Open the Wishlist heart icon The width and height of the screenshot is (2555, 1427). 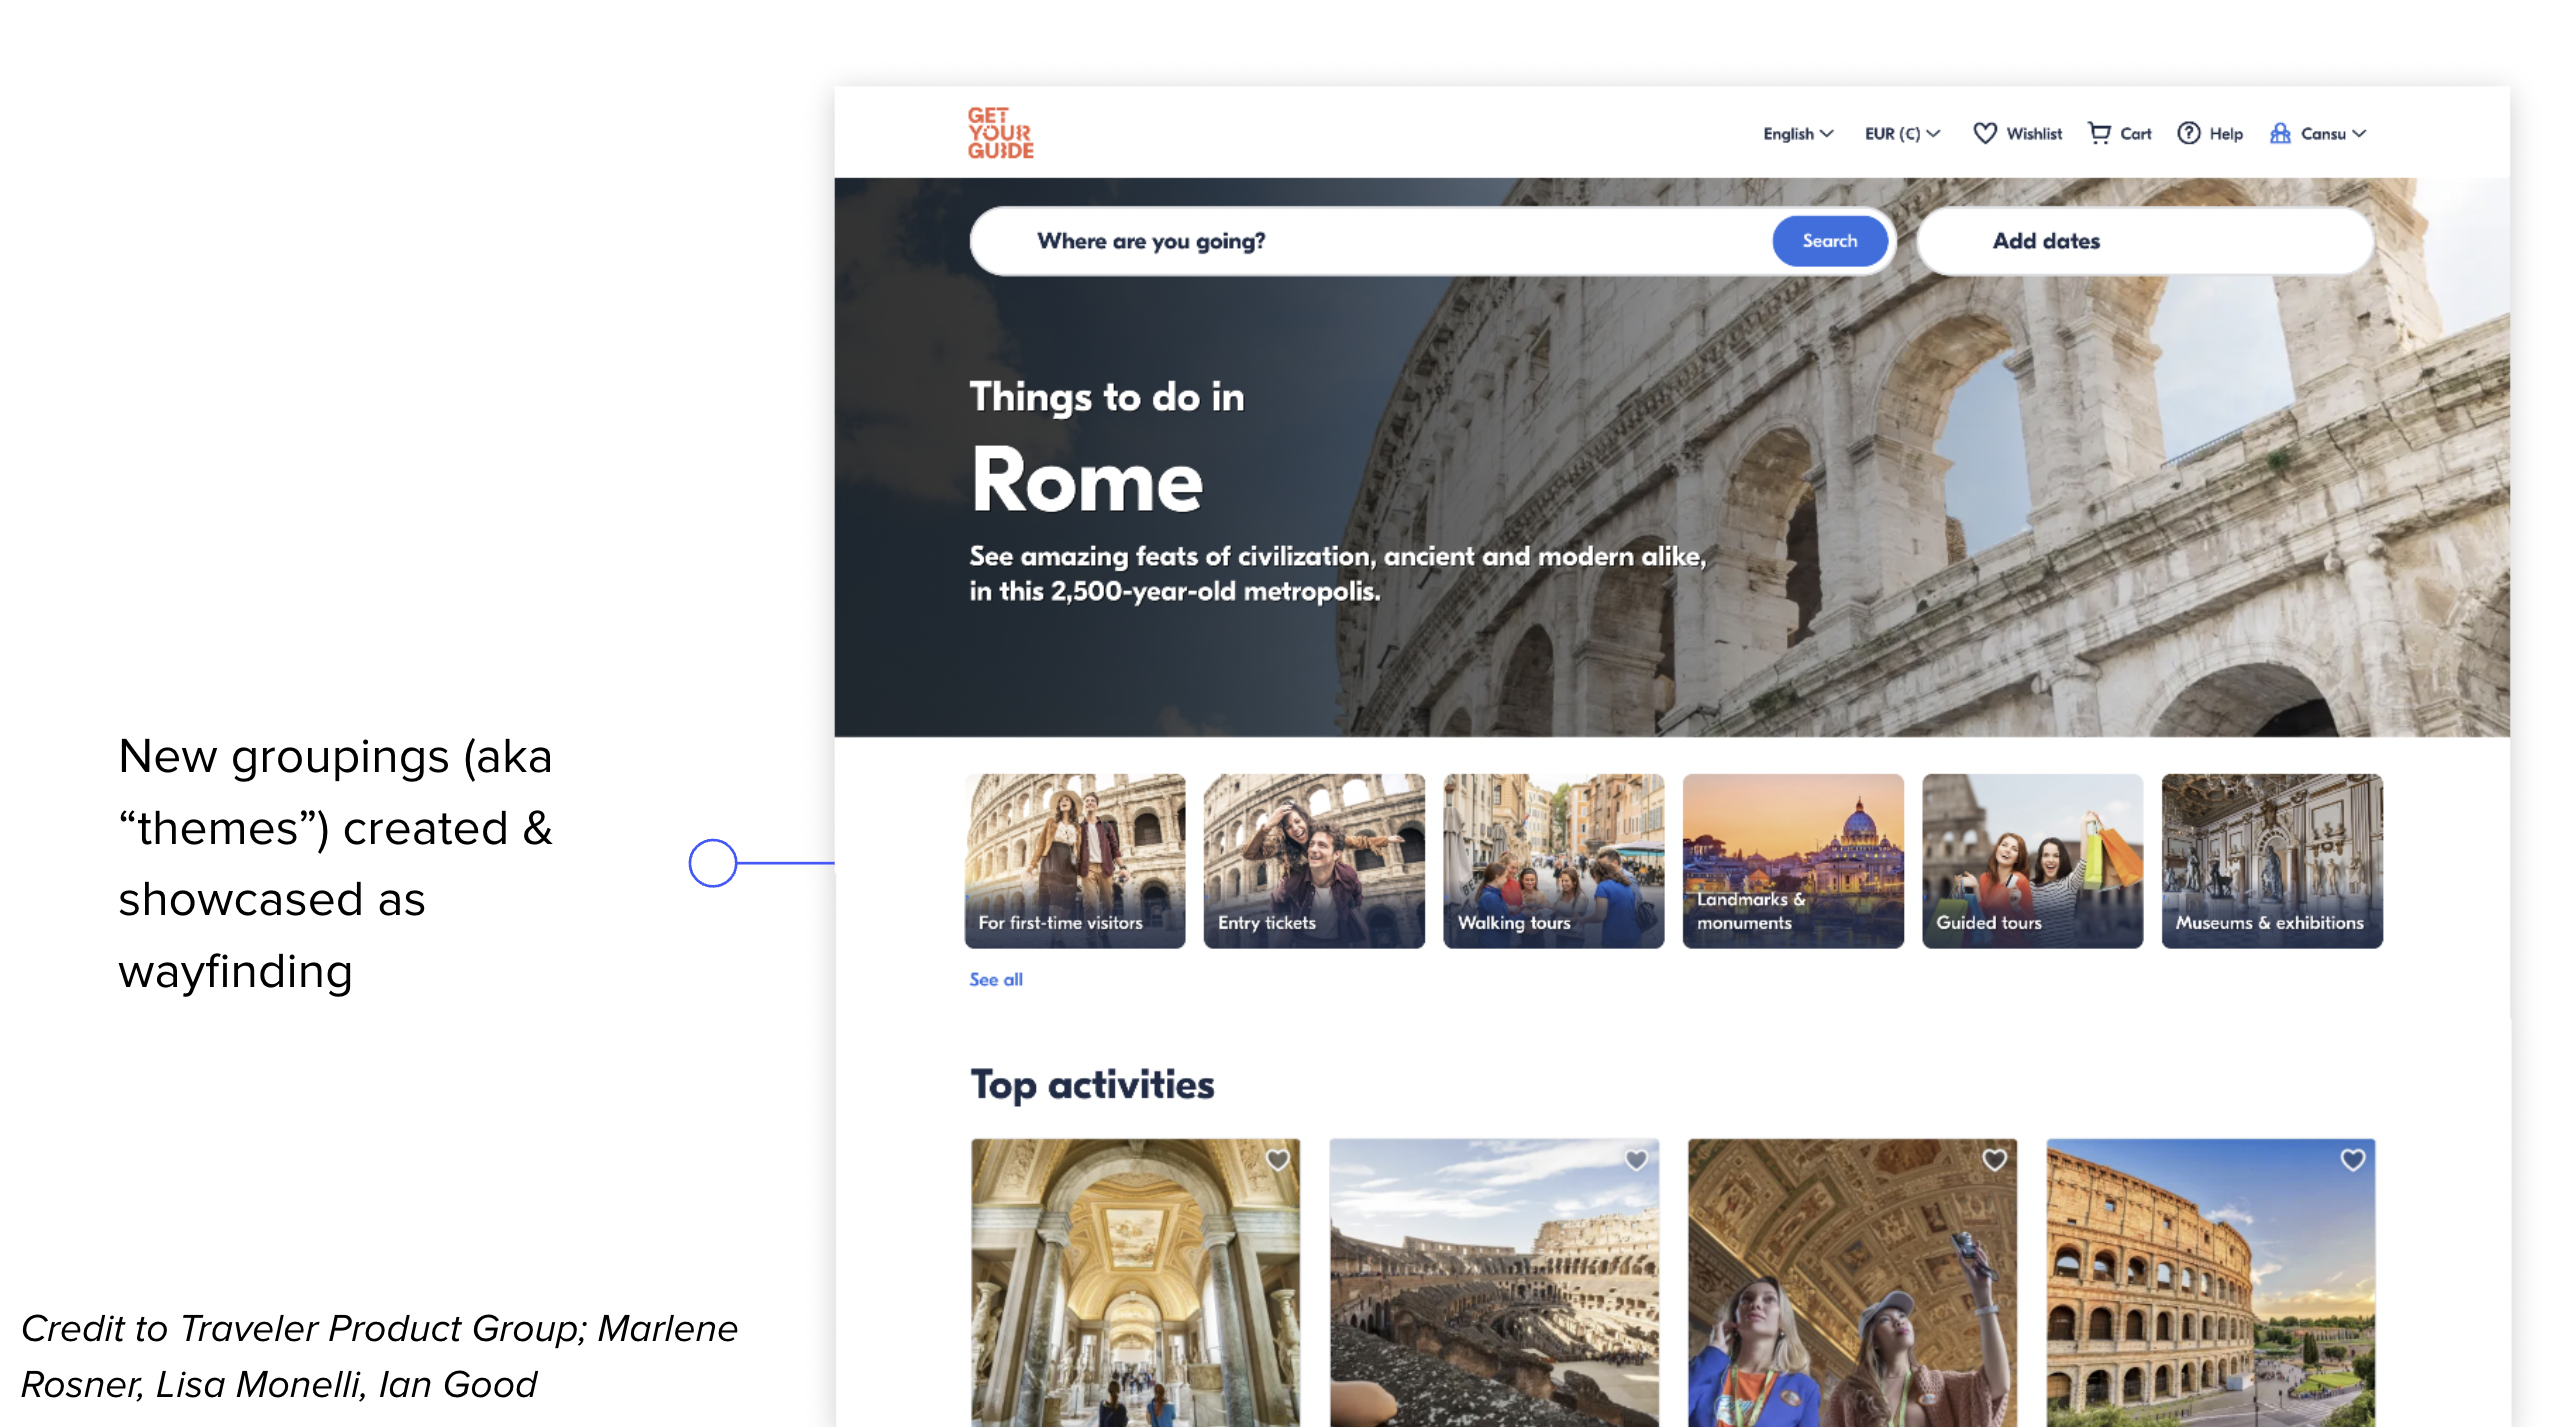coord(1984,133)
